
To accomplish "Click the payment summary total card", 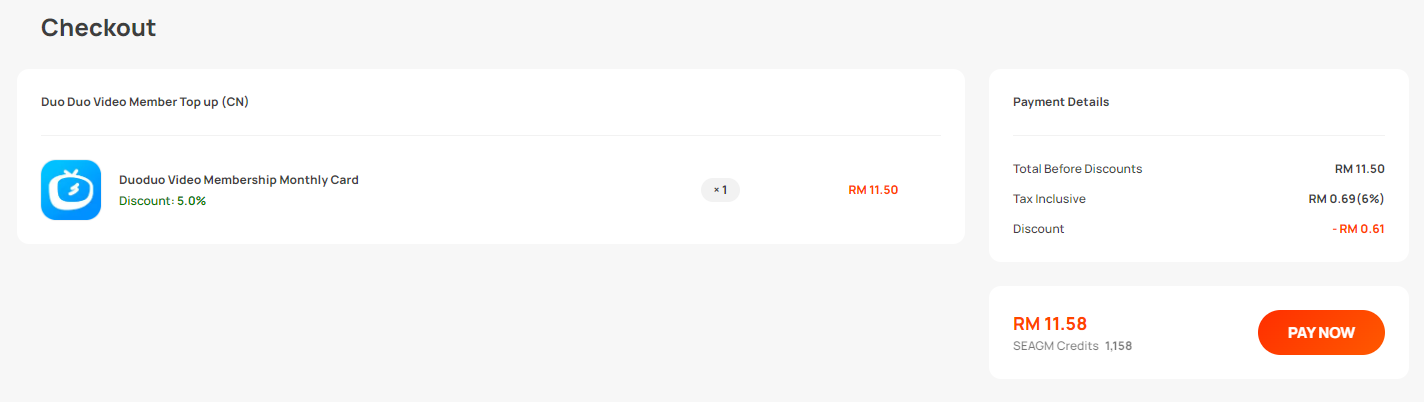I will (x=1199, y=333).
